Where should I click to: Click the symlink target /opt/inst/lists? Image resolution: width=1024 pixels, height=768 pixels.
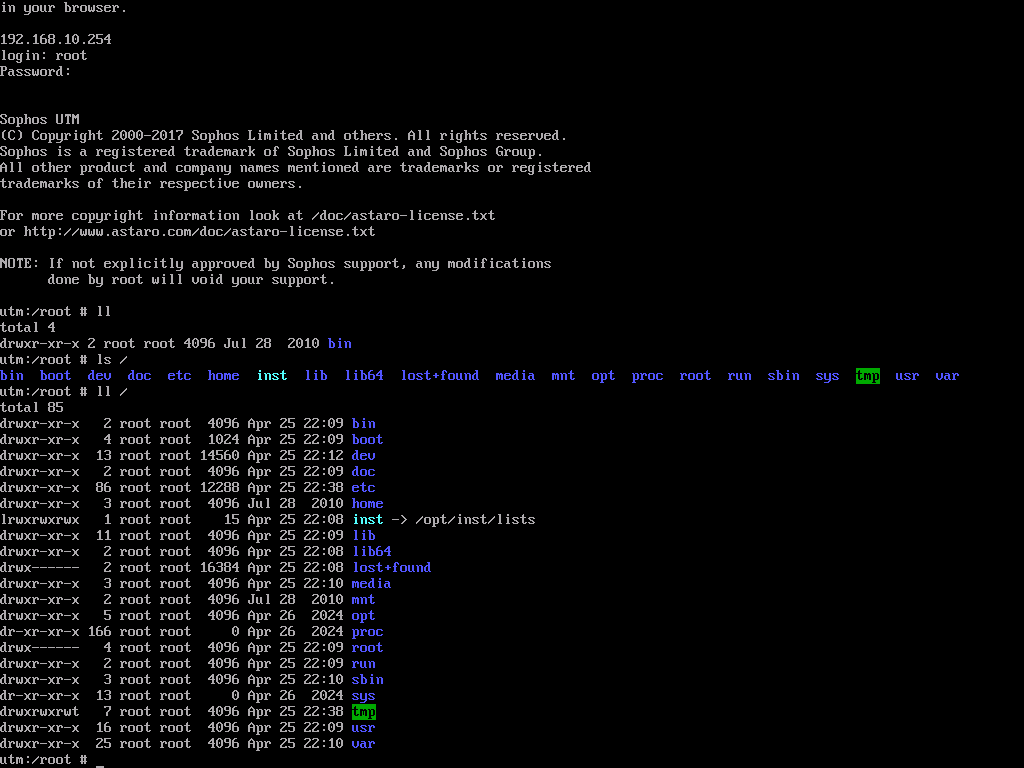pos(475,520)
